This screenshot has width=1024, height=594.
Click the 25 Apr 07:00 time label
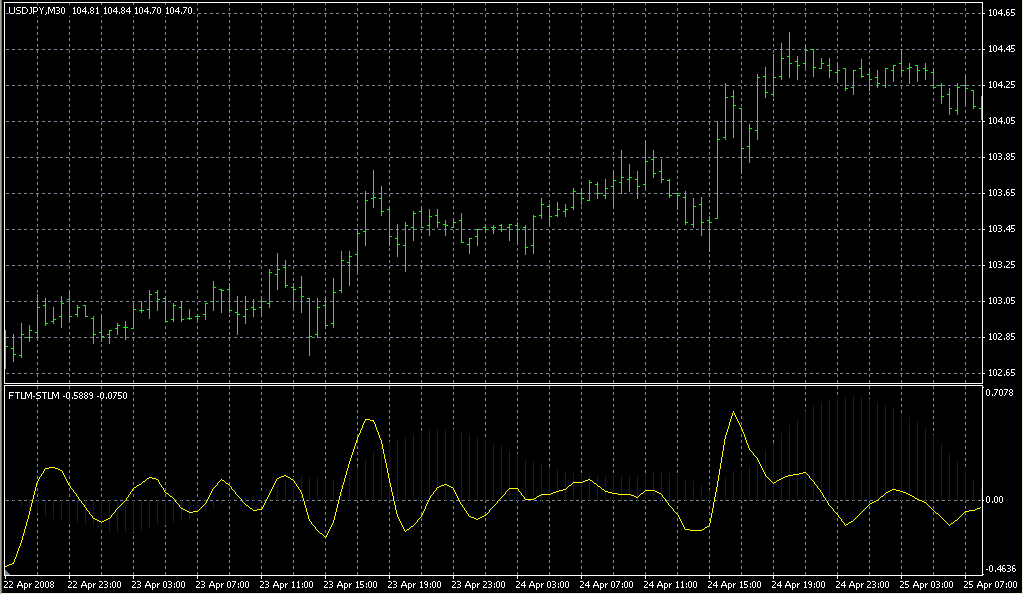[x=990, y=584]
